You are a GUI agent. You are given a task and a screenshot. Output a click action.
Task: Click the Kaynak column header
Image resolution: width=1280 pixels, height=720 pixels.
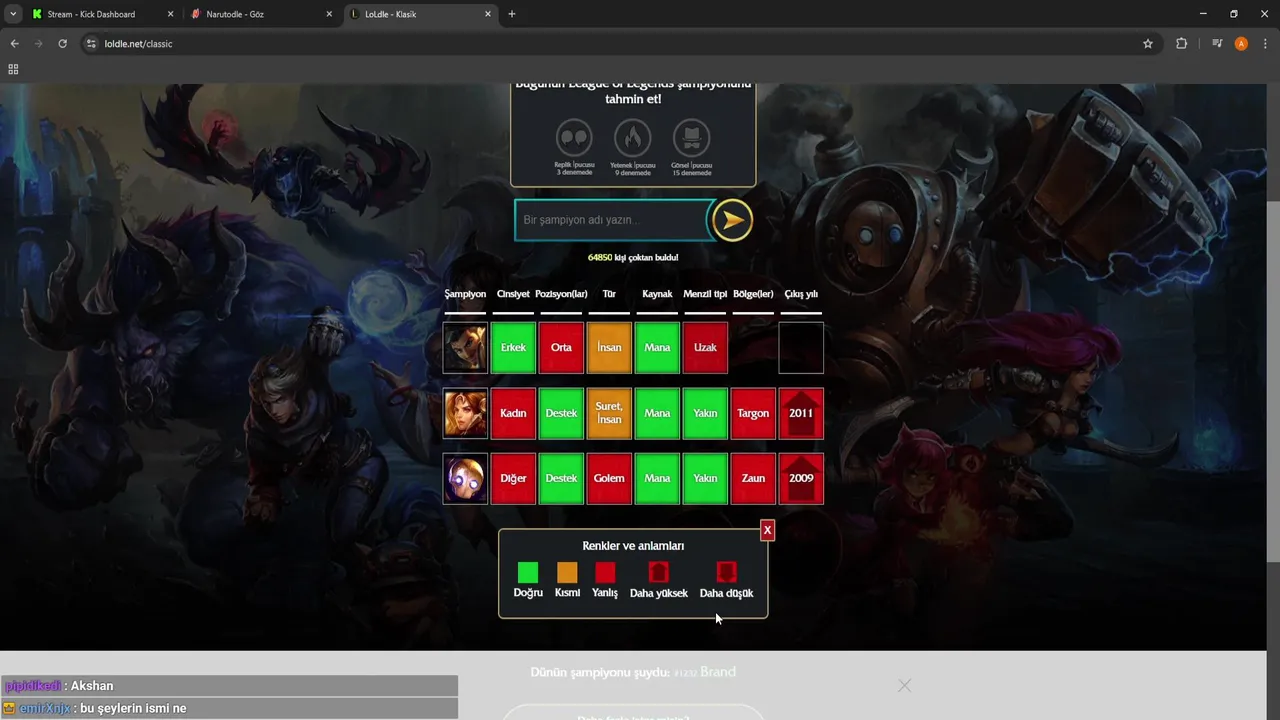(657, 294)
